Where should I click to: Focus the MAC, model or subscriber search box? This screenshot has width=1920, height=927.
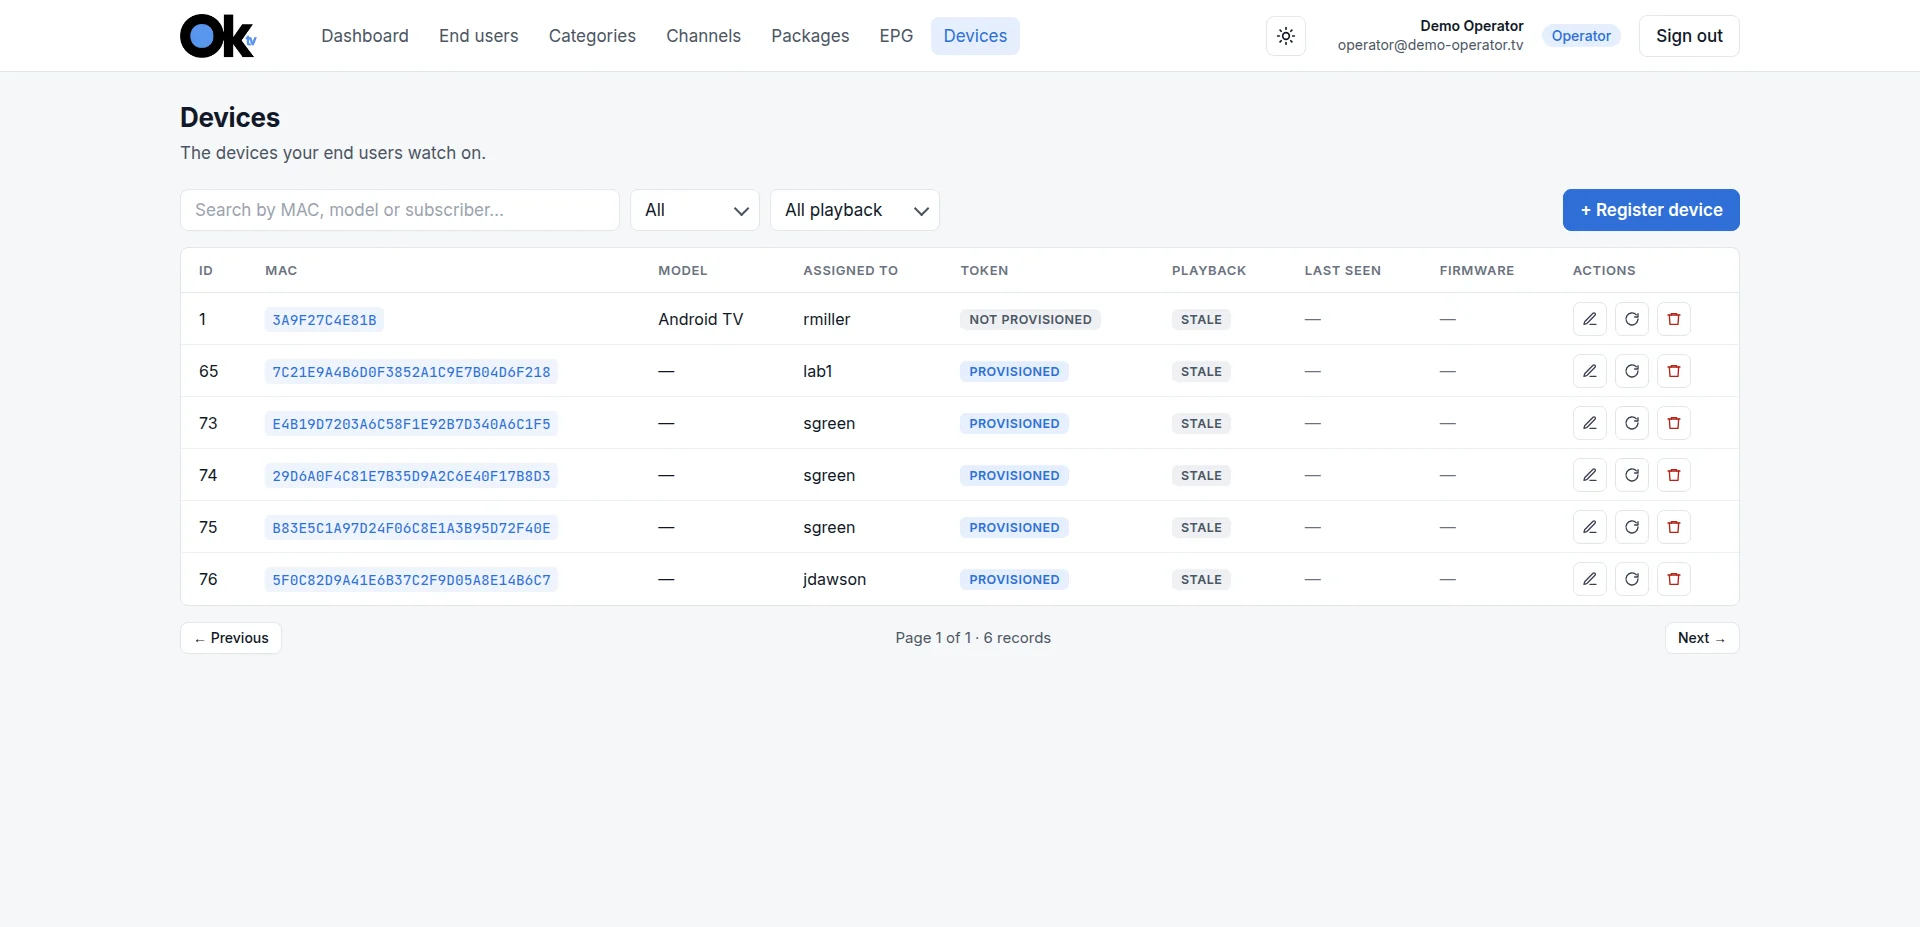(400, 210)
